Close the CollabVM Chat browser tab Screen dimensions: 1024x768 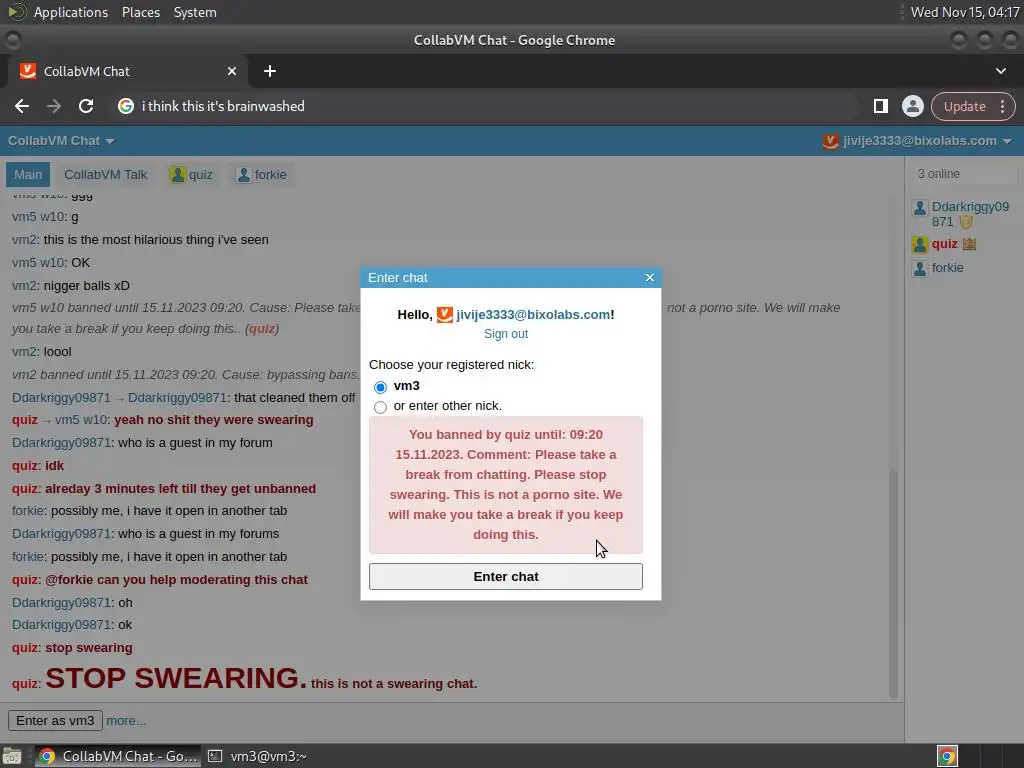pos(232,71)
